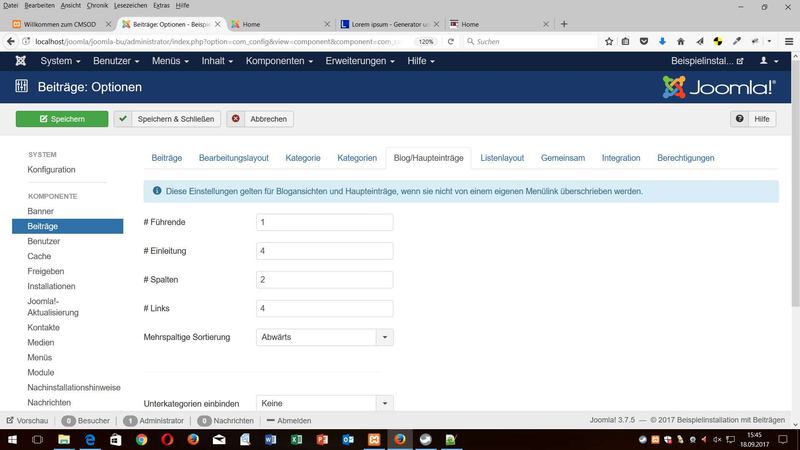
Task: Open Word from the taskbar
Action: 270,439
